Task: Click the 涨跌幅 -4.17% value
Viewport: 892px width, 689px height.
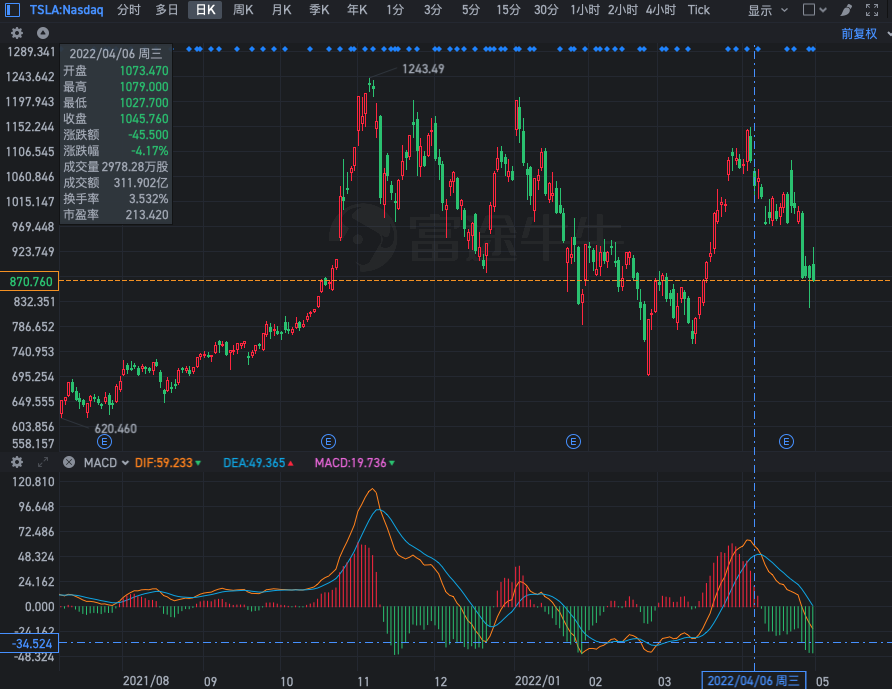Action: click(150, 151)
